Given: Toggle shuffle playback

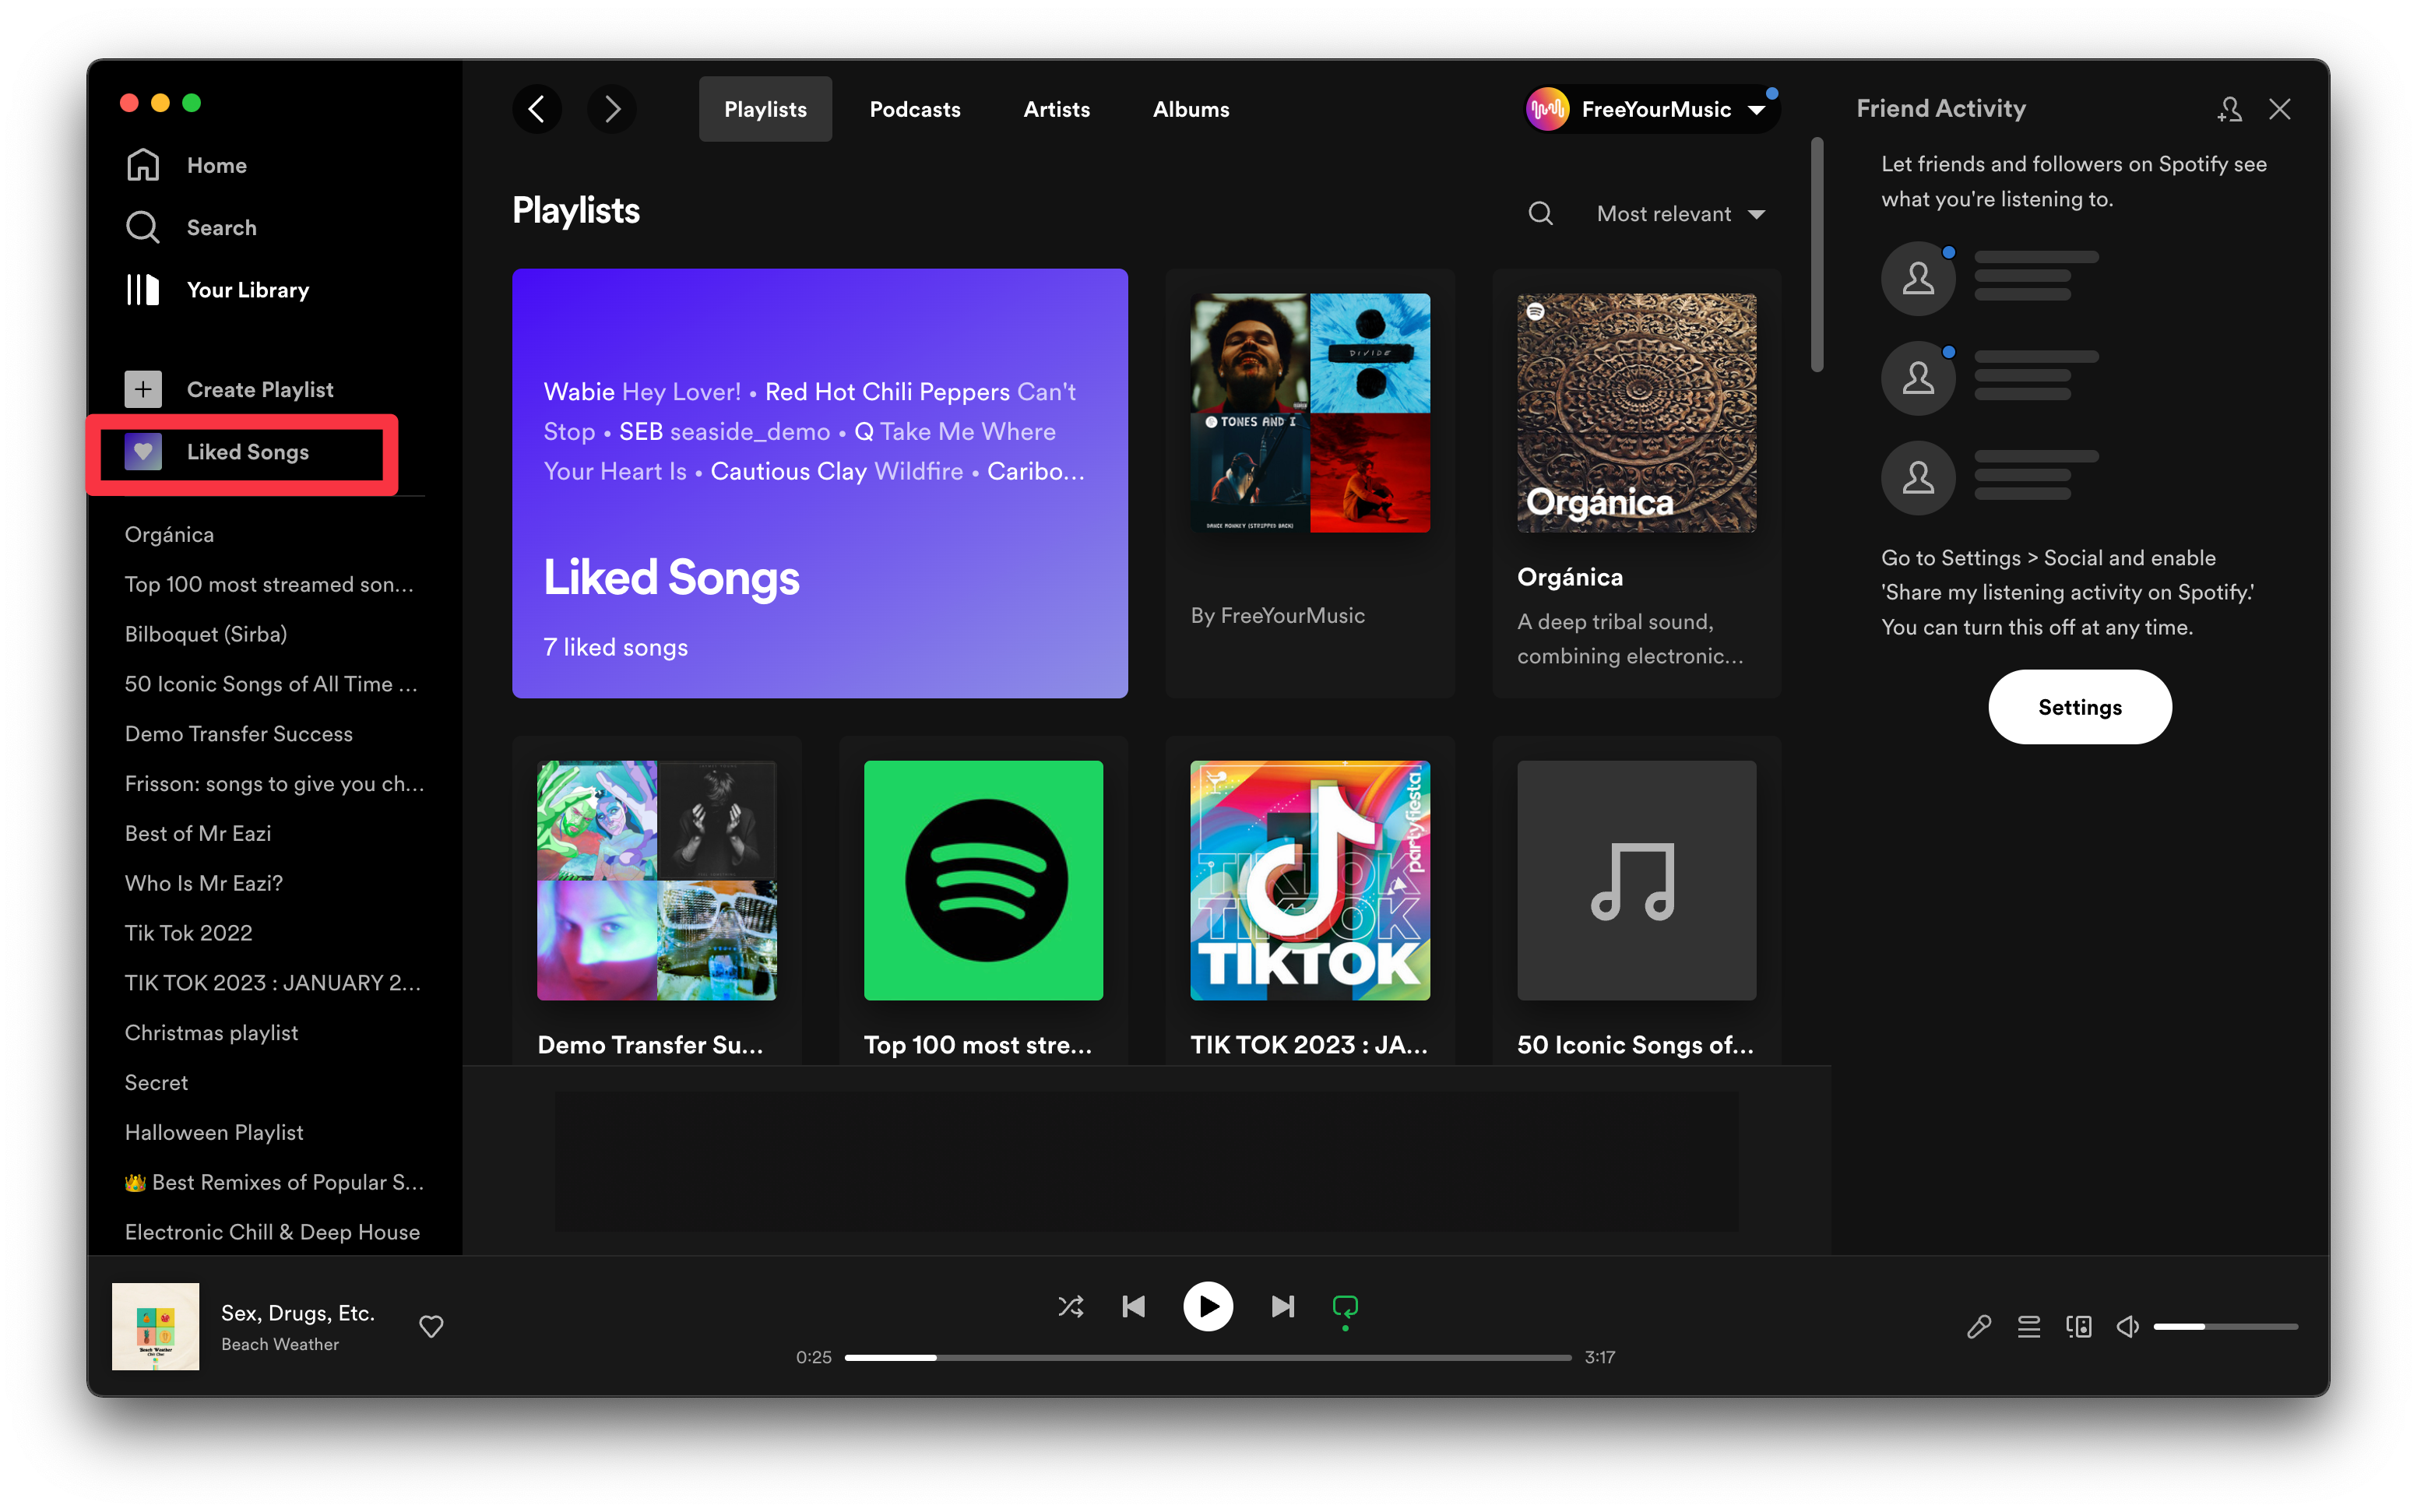Looking at the screenshot, I should click(1071, 1307).
